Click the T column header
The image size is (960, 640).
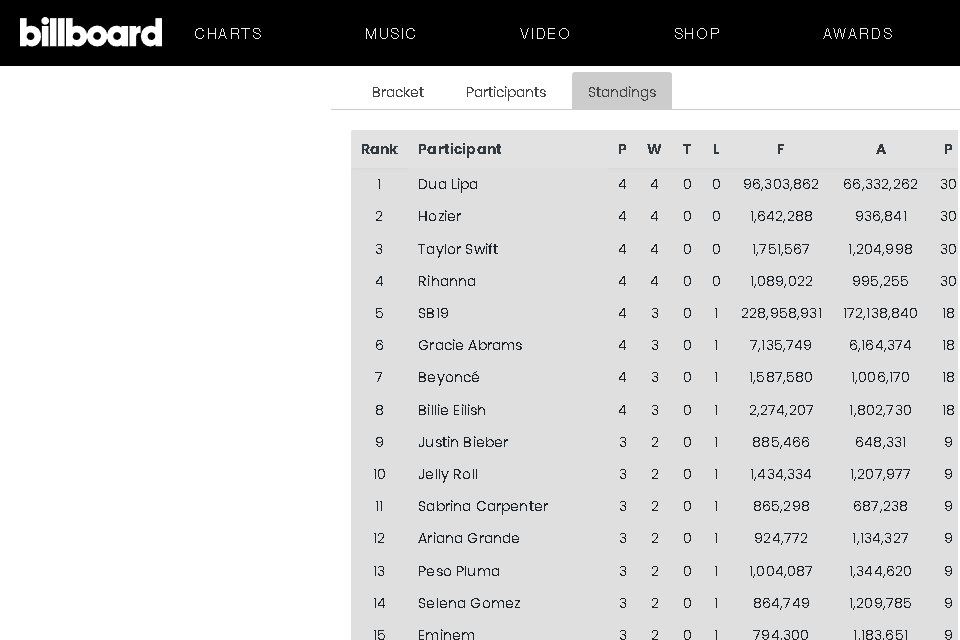tap(687, 149)
